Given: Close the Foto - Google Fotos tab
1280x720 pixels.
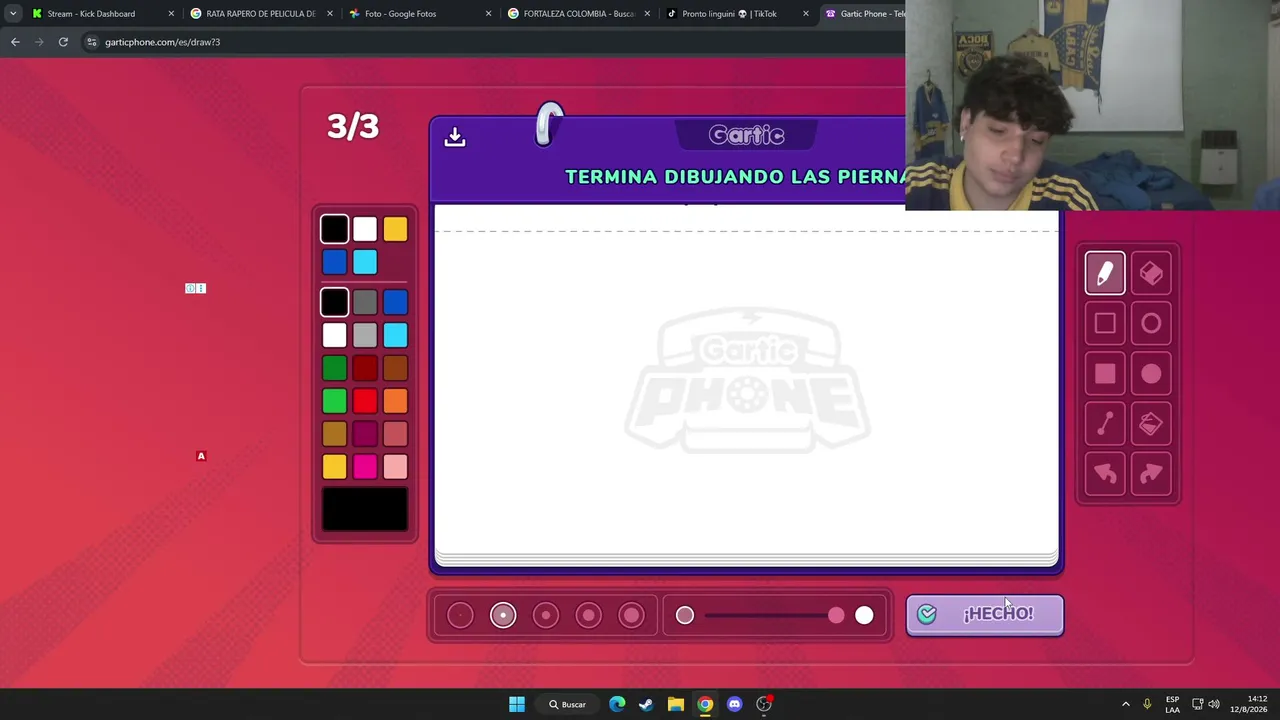Looking at the screenshot, I should tap(488, 14).
